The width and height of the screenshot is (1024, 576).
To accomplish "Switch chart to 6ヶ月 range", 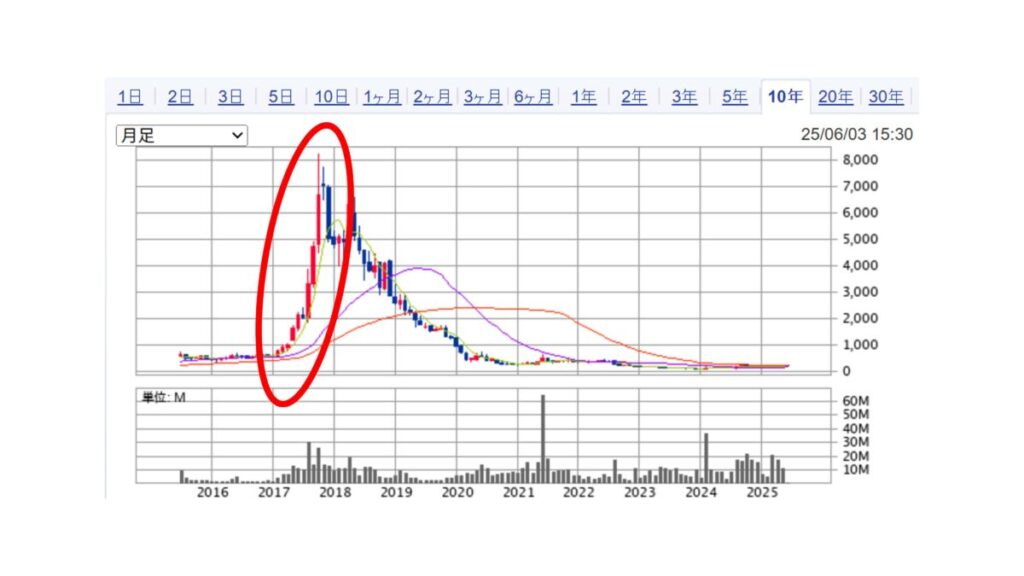I will pos(533,97).
